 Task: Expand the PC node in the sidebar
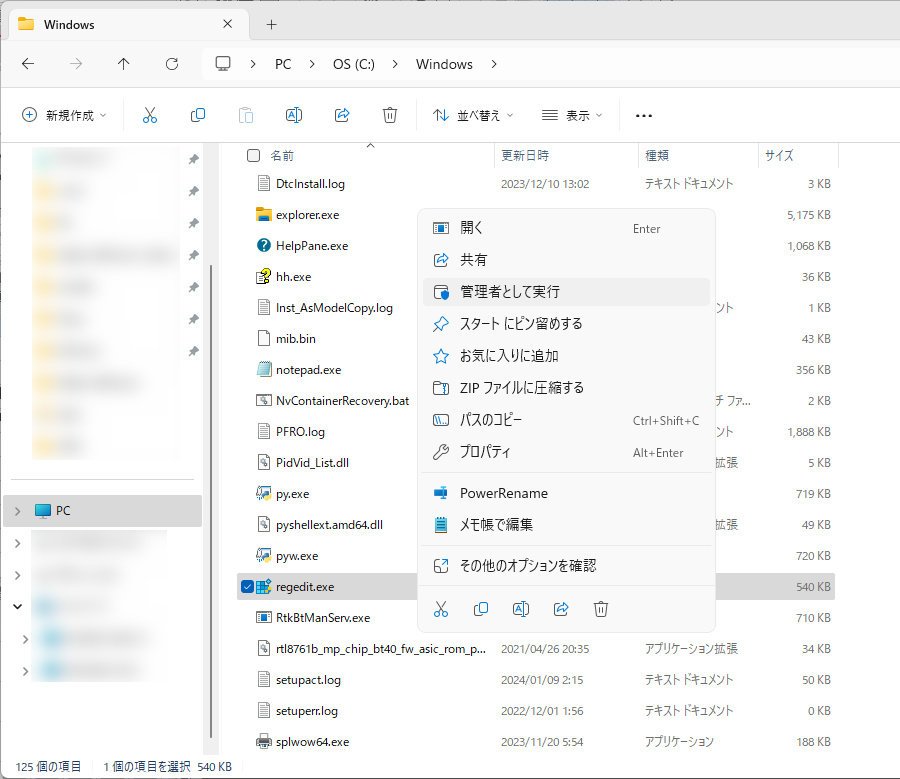click(x=18, y=511)
